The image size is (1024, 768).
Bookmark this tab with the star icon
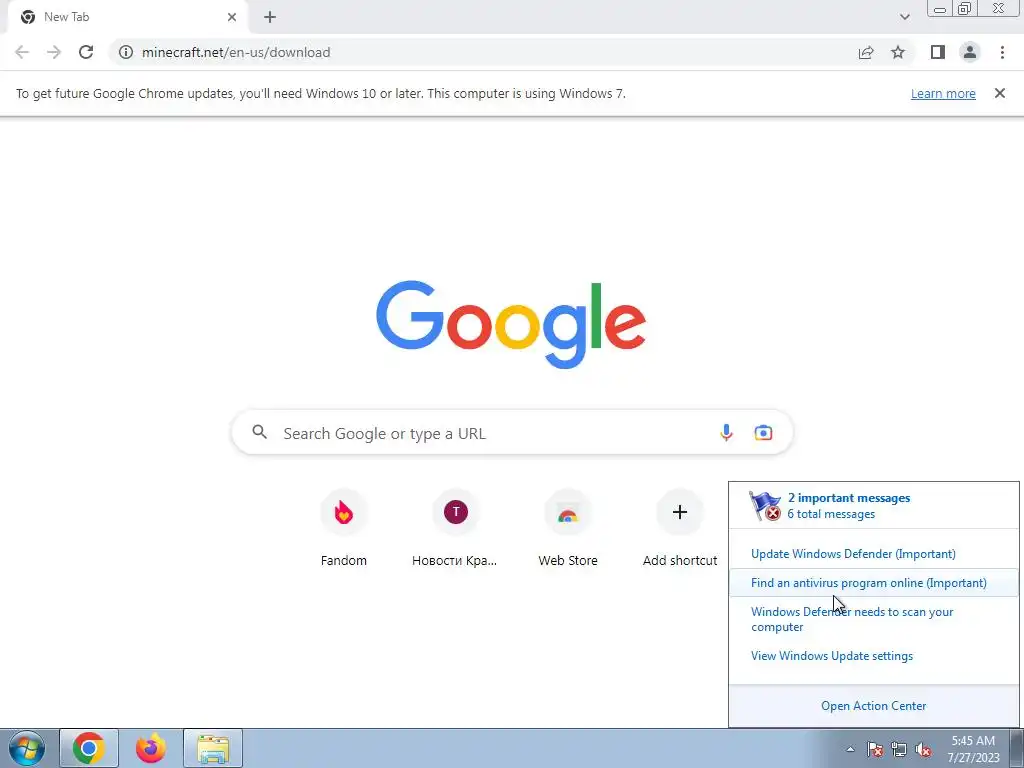coord(898,52)
